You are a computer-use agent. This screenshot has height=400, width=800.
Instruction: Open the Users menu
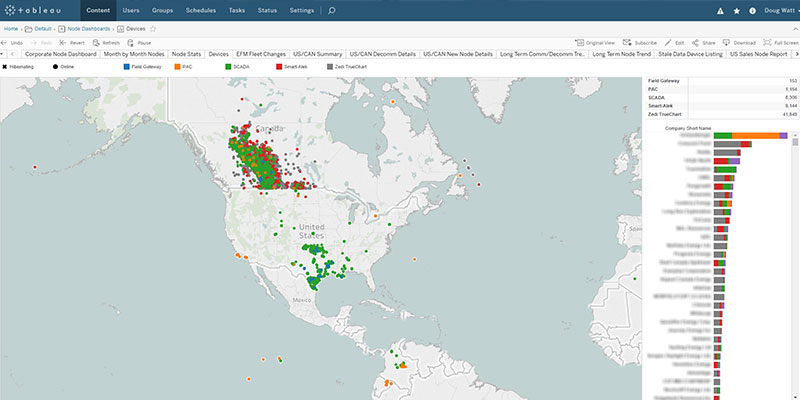click(x=131, y=10)
